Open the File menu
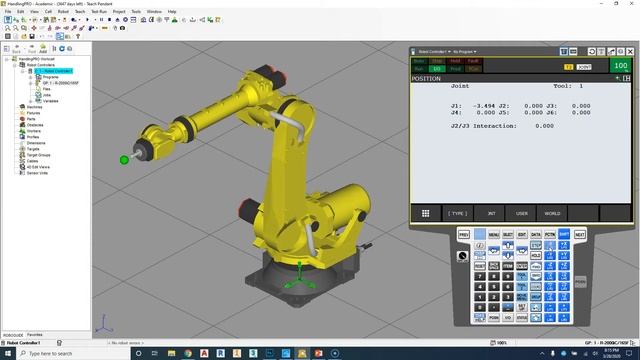The width and height of the screenshot is (640, 360). (8, 11)
